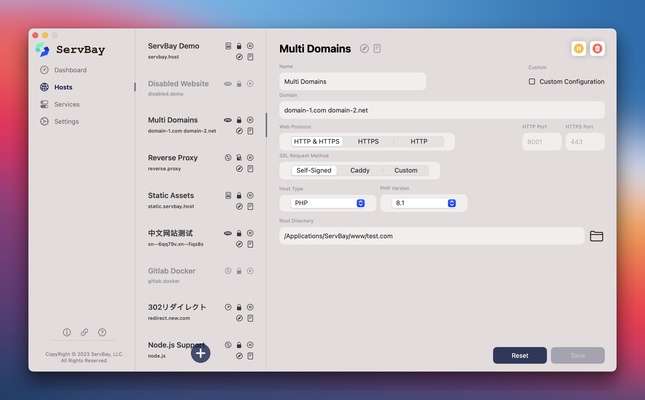The width and height of the screenshot is (645, 400).
Task: Open Node.js Support log document icon
Action: tap(250, 356)
